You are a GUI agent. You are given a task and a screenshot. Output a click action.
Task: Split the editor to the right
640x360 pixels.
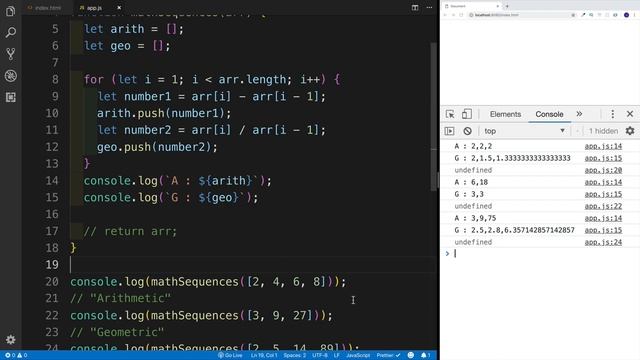(415, 7)
